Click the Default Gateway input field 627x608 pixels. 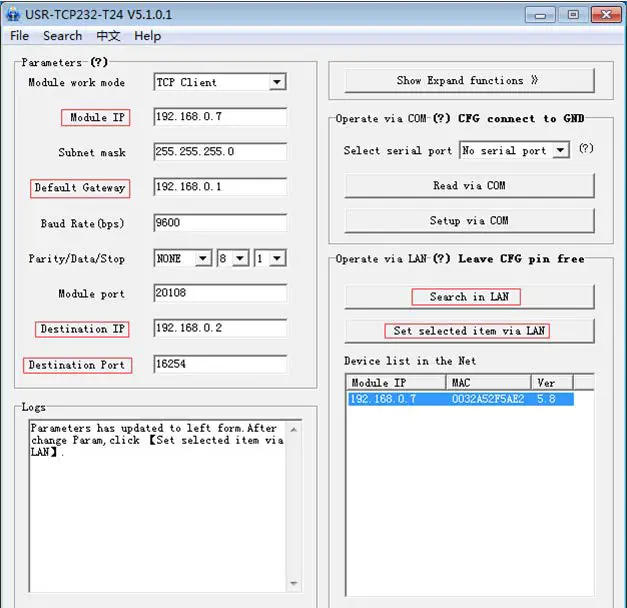click(220, 187)
